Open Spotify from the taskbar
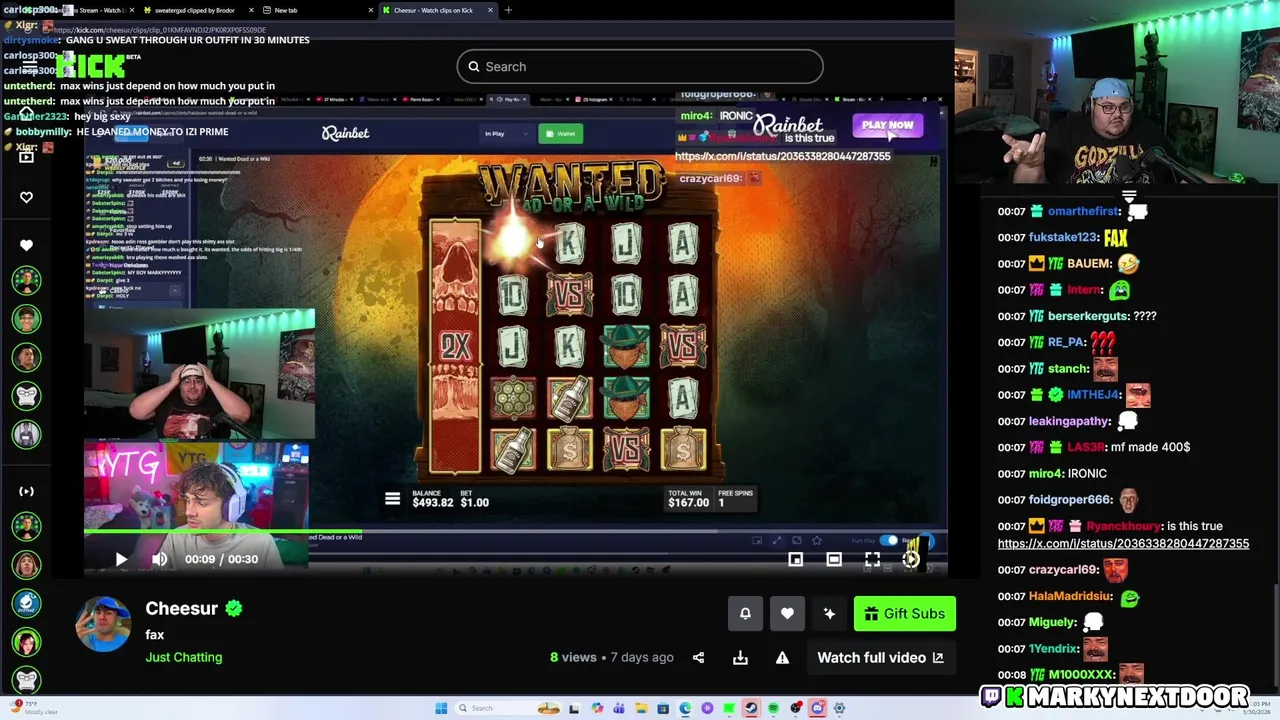 coord(773,708)
